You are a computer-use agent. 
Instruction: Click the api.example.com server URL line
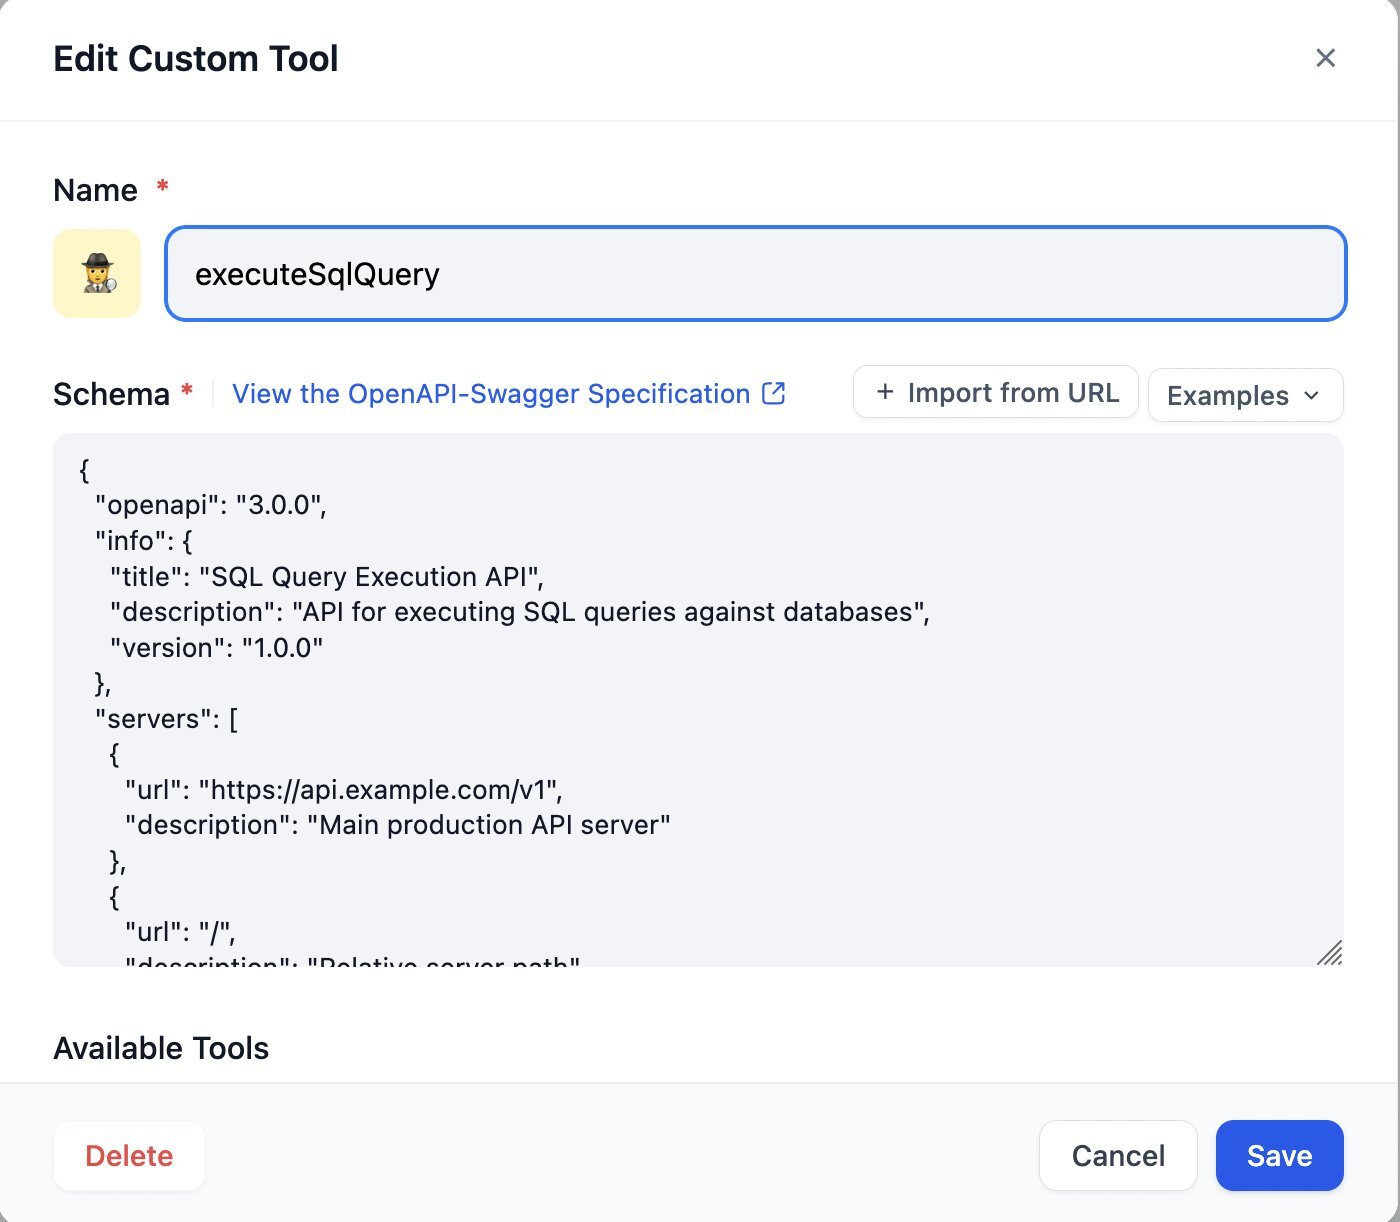[344, 790]
